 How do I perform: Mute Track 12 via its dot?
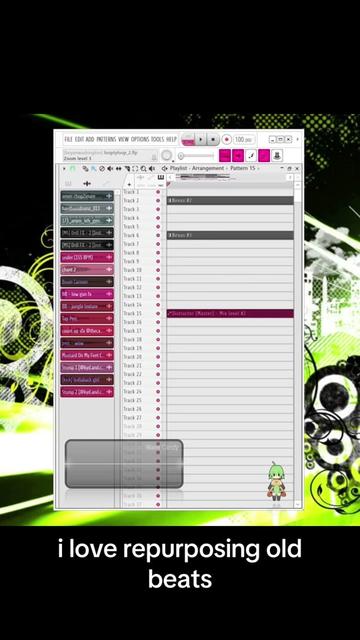pos(158,287)
